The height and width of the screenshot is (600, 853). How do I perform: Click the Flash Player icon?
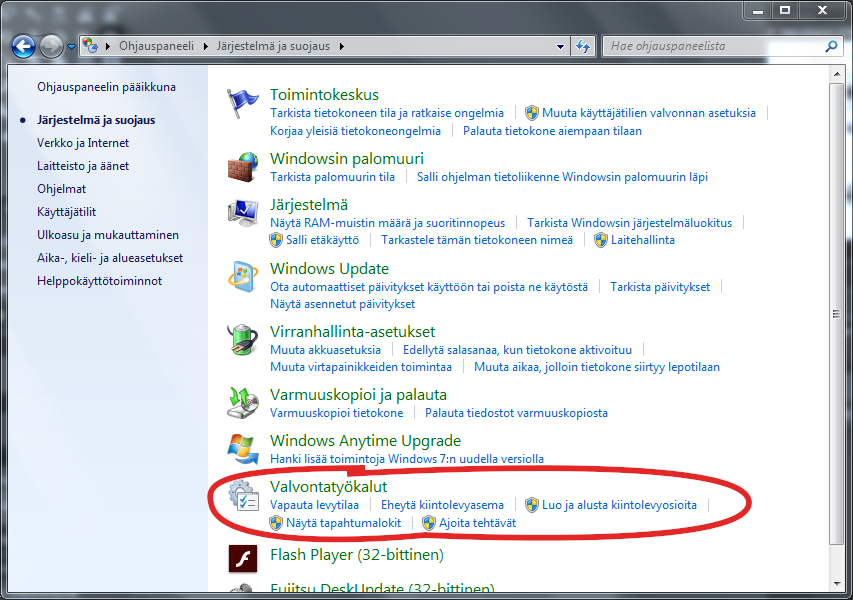coord(243,558)
